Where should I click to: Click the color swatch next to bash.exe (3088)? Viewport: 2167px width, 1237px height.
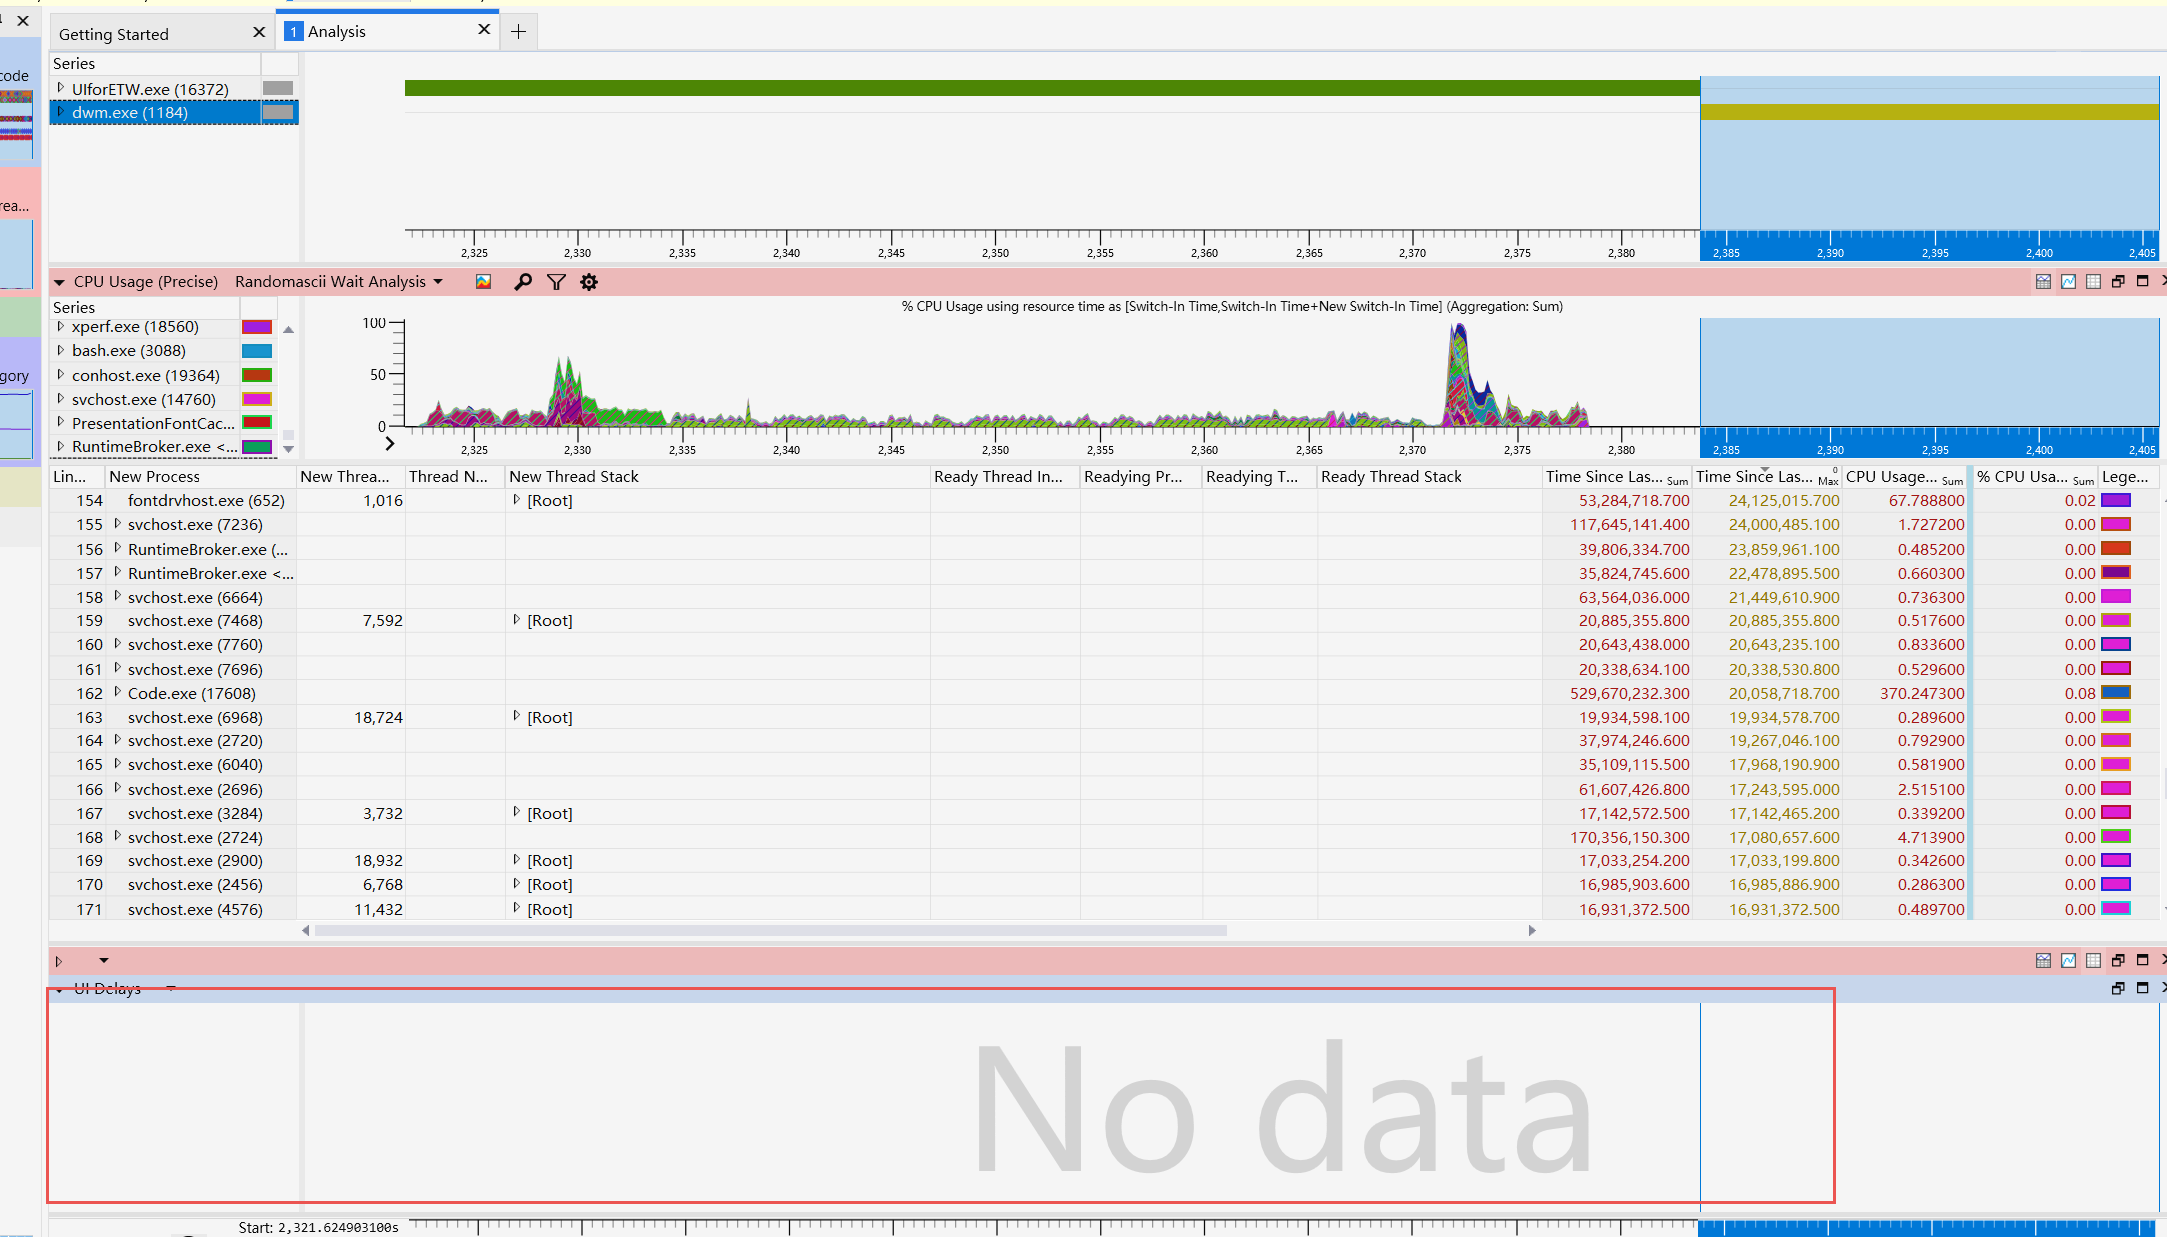(x=256, y=350)
